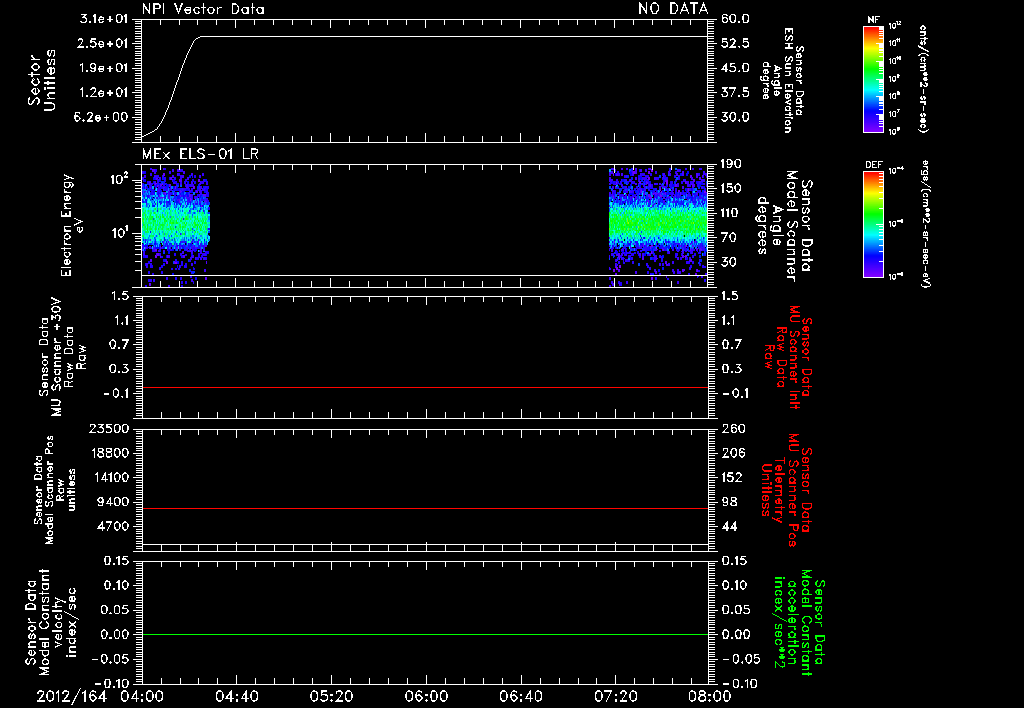
Task: Click the "06:00" time axis label
Action: point(426,696)
